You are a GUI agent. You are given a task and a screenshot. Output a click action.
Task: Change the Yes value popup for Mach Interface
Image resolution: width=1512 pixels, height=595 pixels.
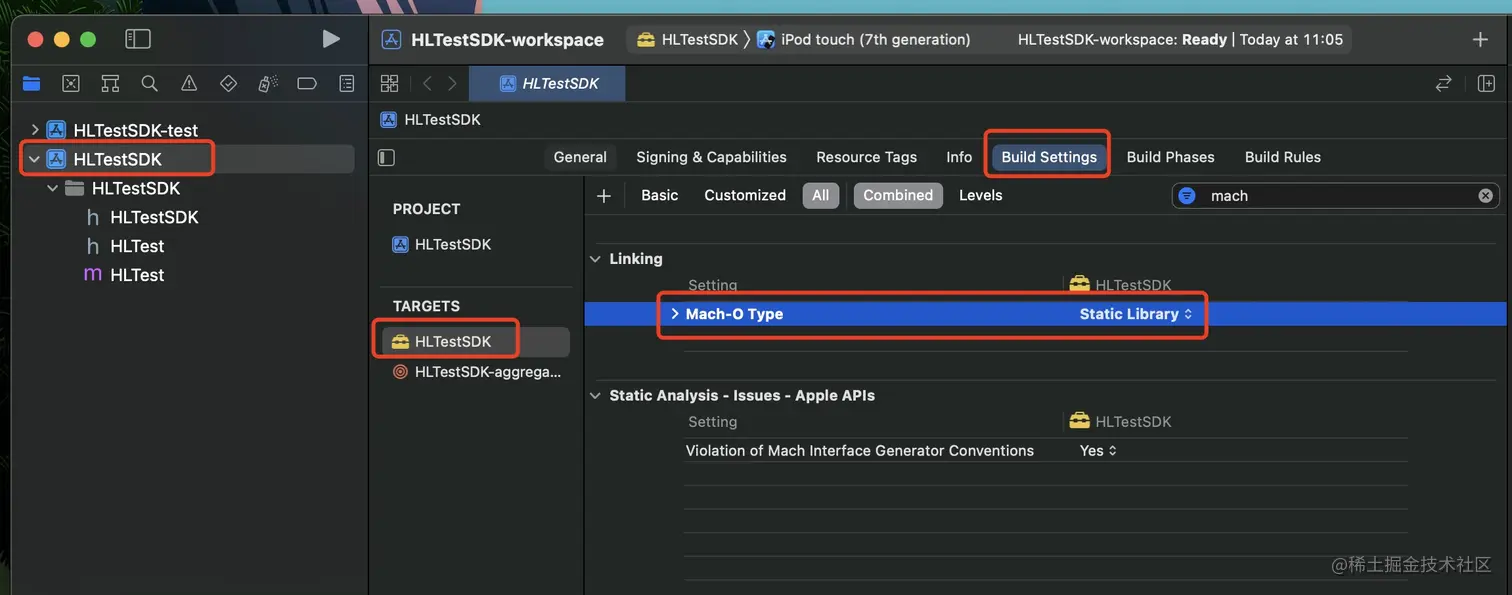tap(1098, 451)
